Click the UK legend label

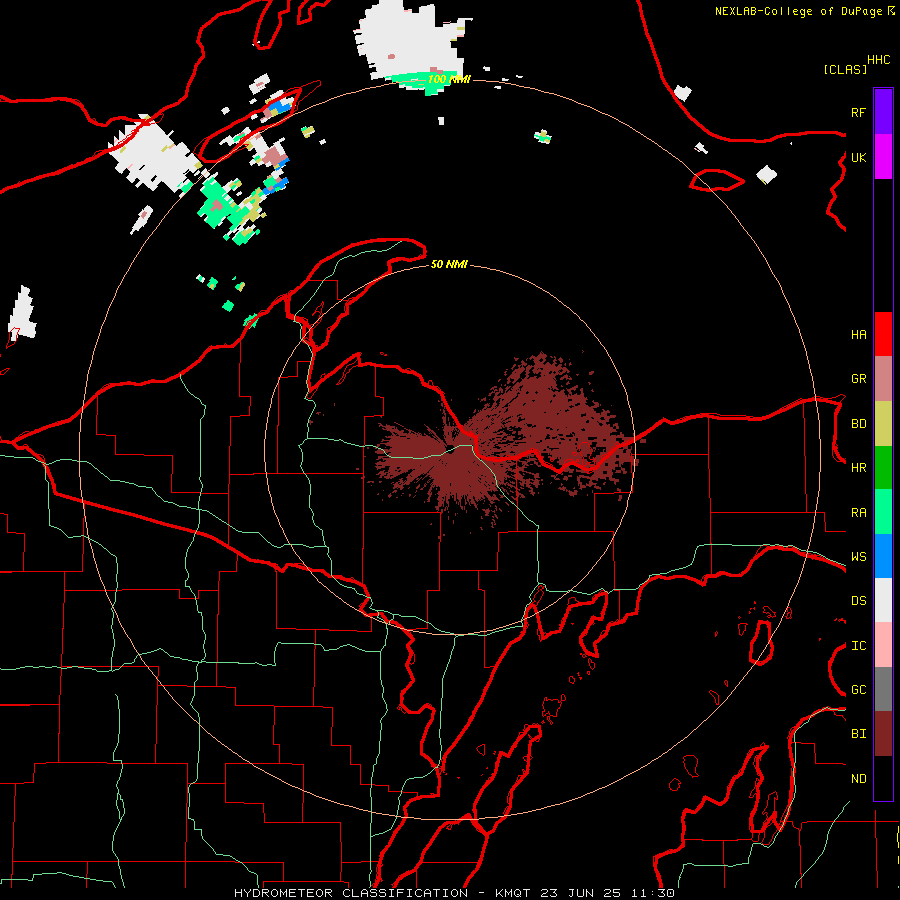(858, 158)
